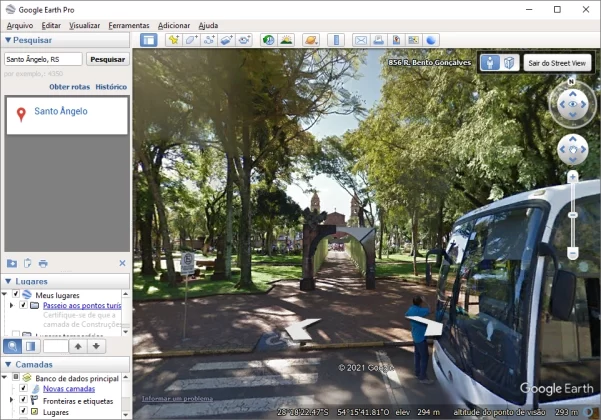Add a placemark with the pushpin icon
601x420 pixels.
tap(174, 40)
